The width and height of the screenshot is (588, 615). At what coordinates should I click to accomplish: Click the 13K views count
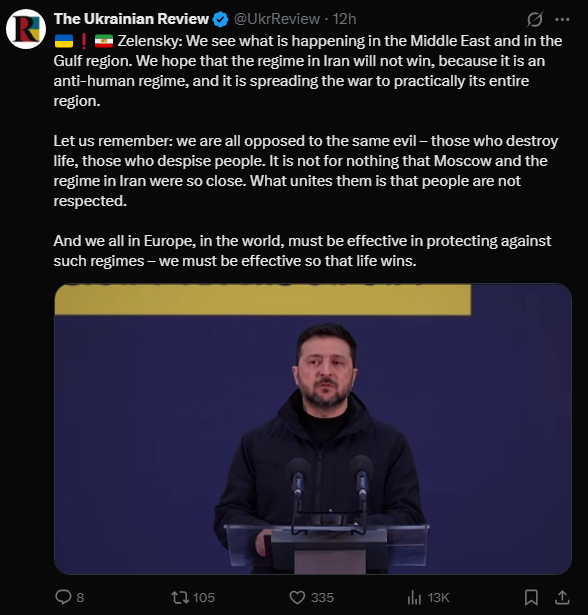(439, 597)
